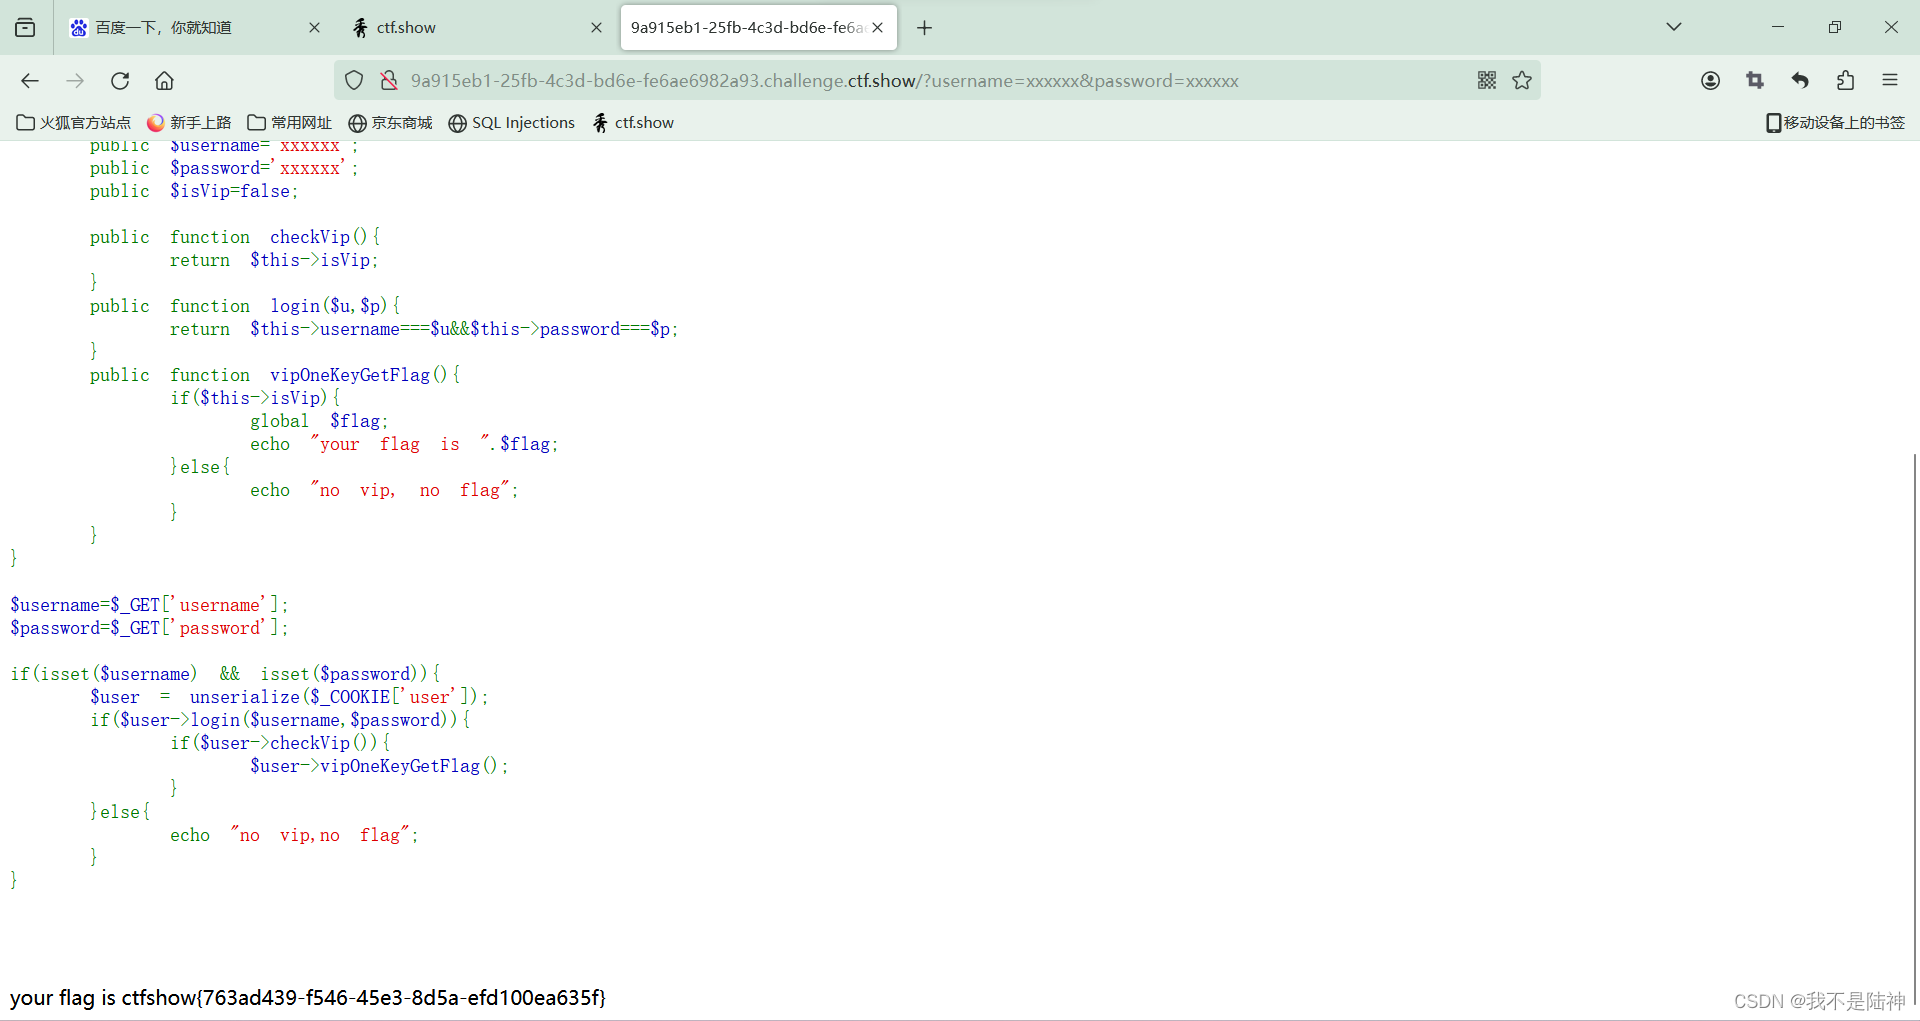Open a new tab with plus button
The height and width of the screenshot is (1021, 1920).
pyautogui.click(x=924, y=27)
